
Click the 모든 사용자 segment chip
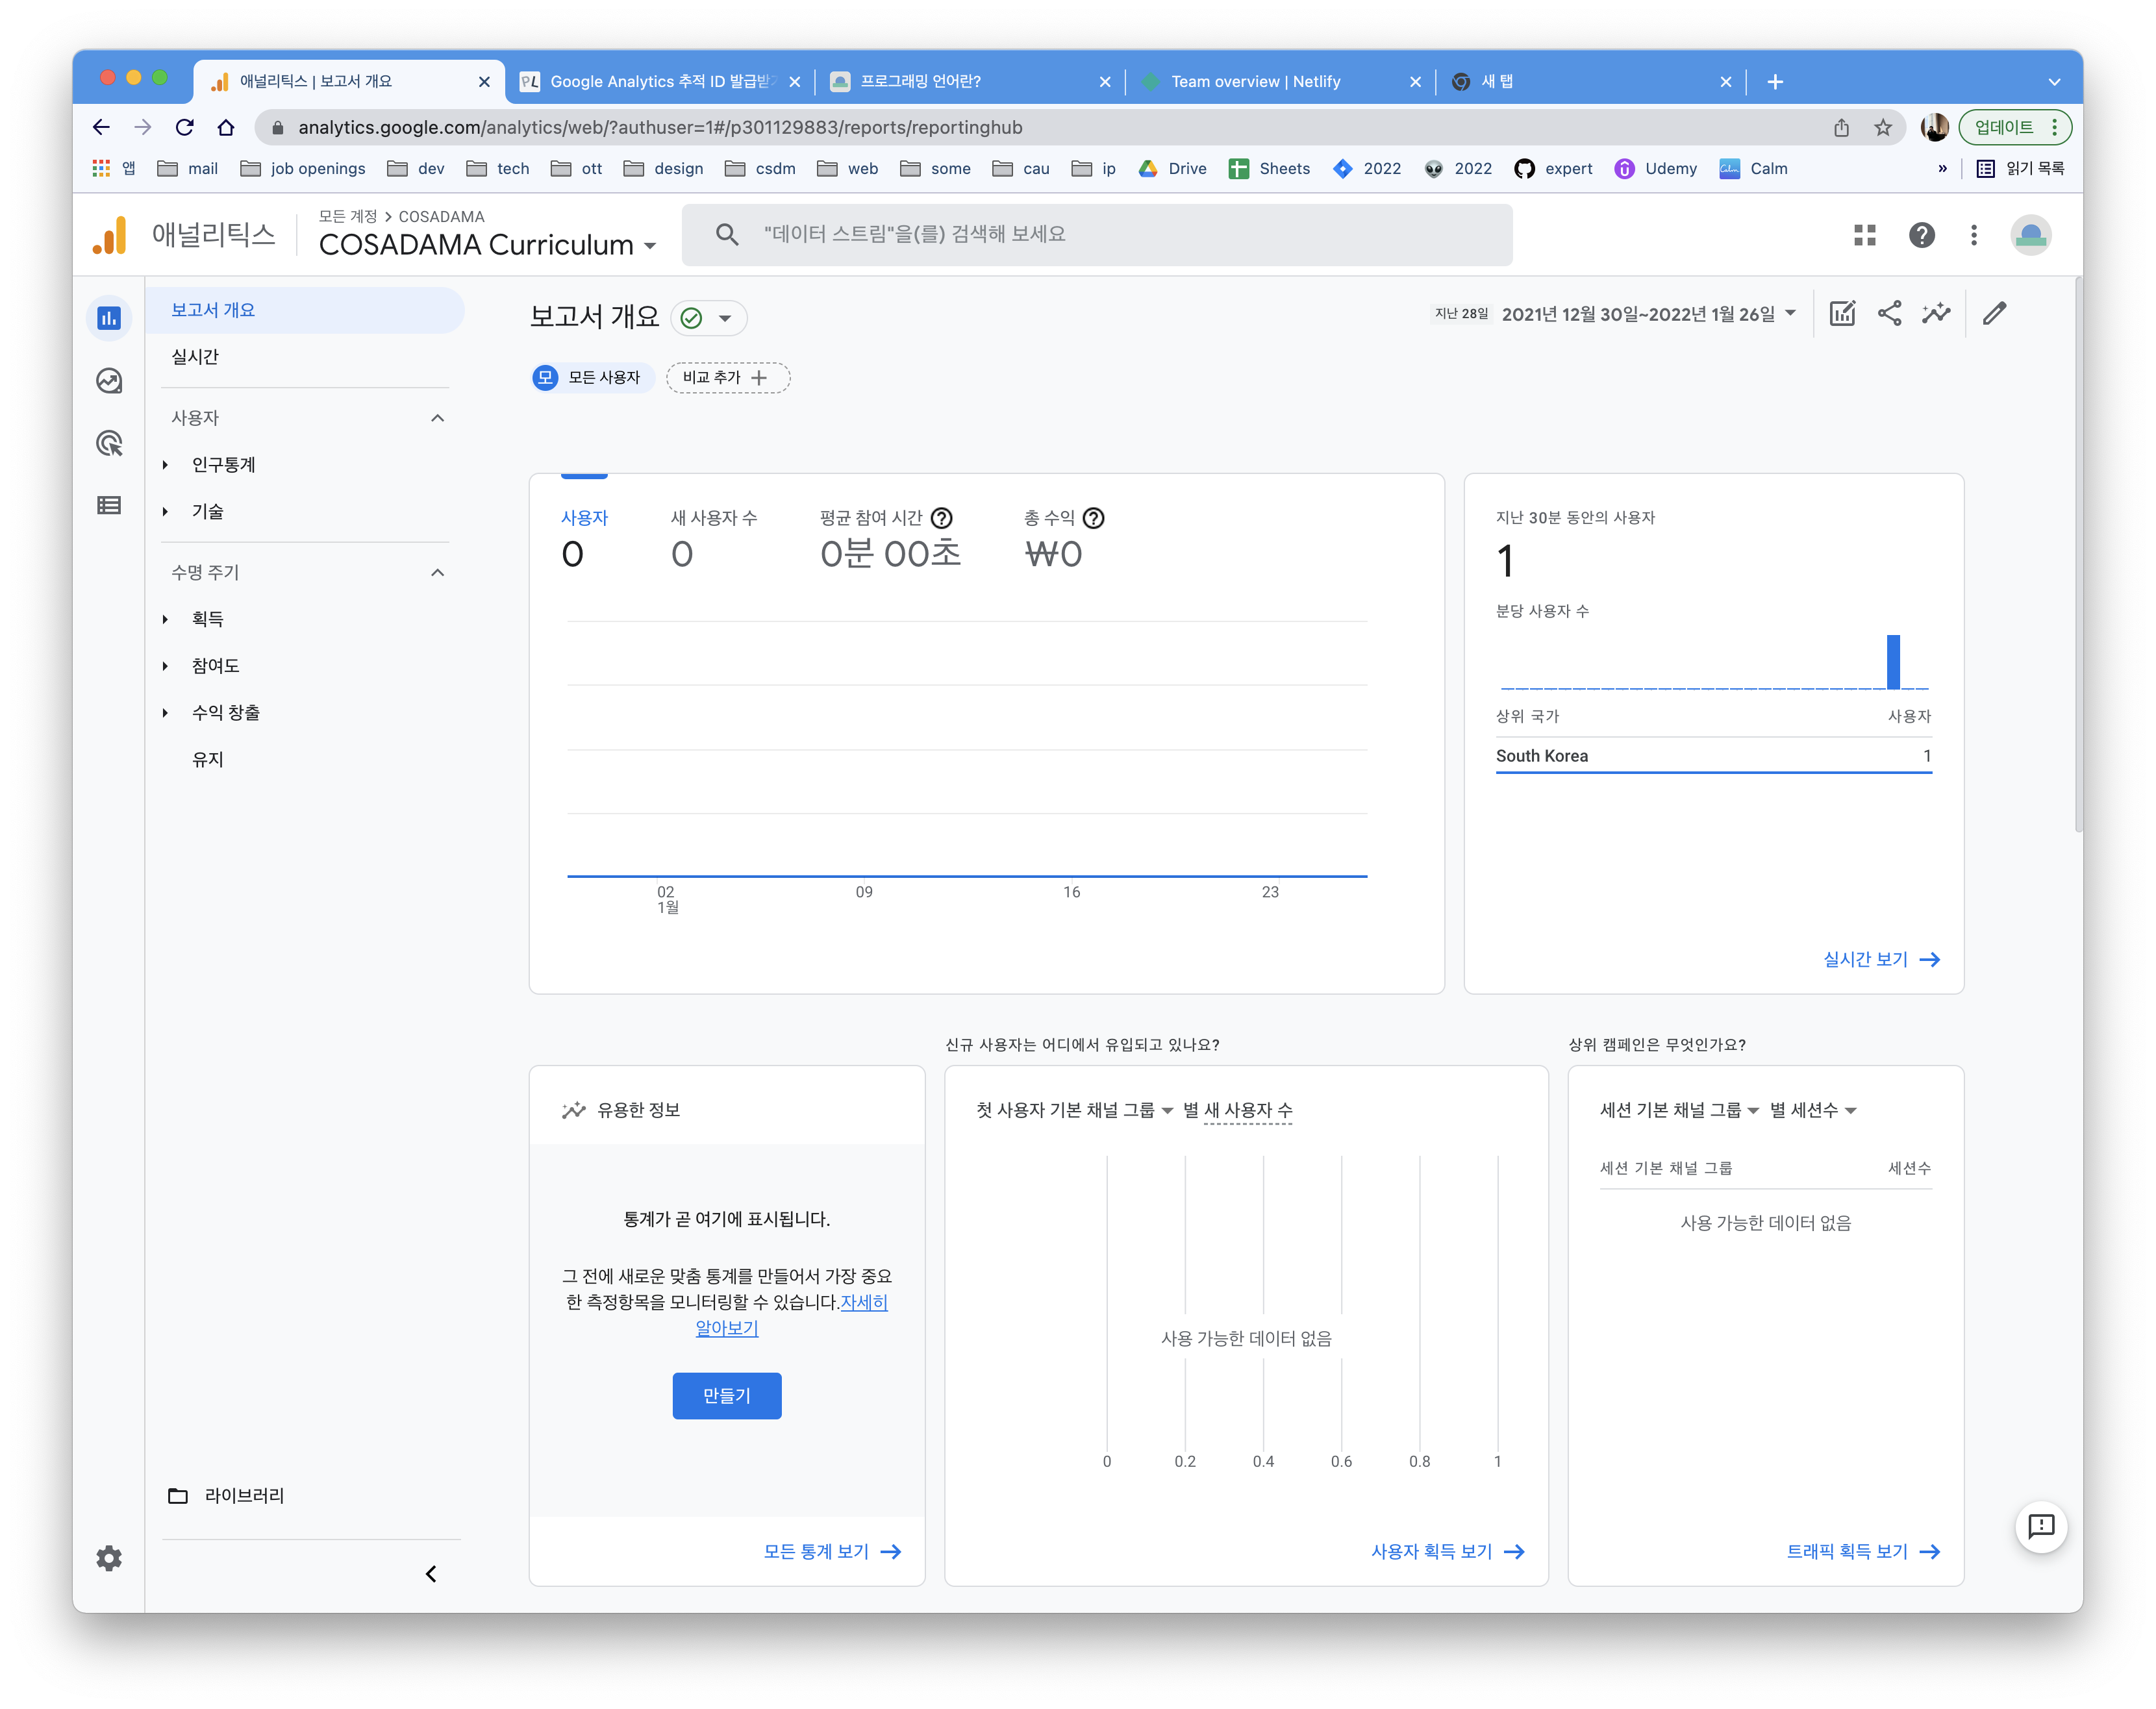[592, 377]
